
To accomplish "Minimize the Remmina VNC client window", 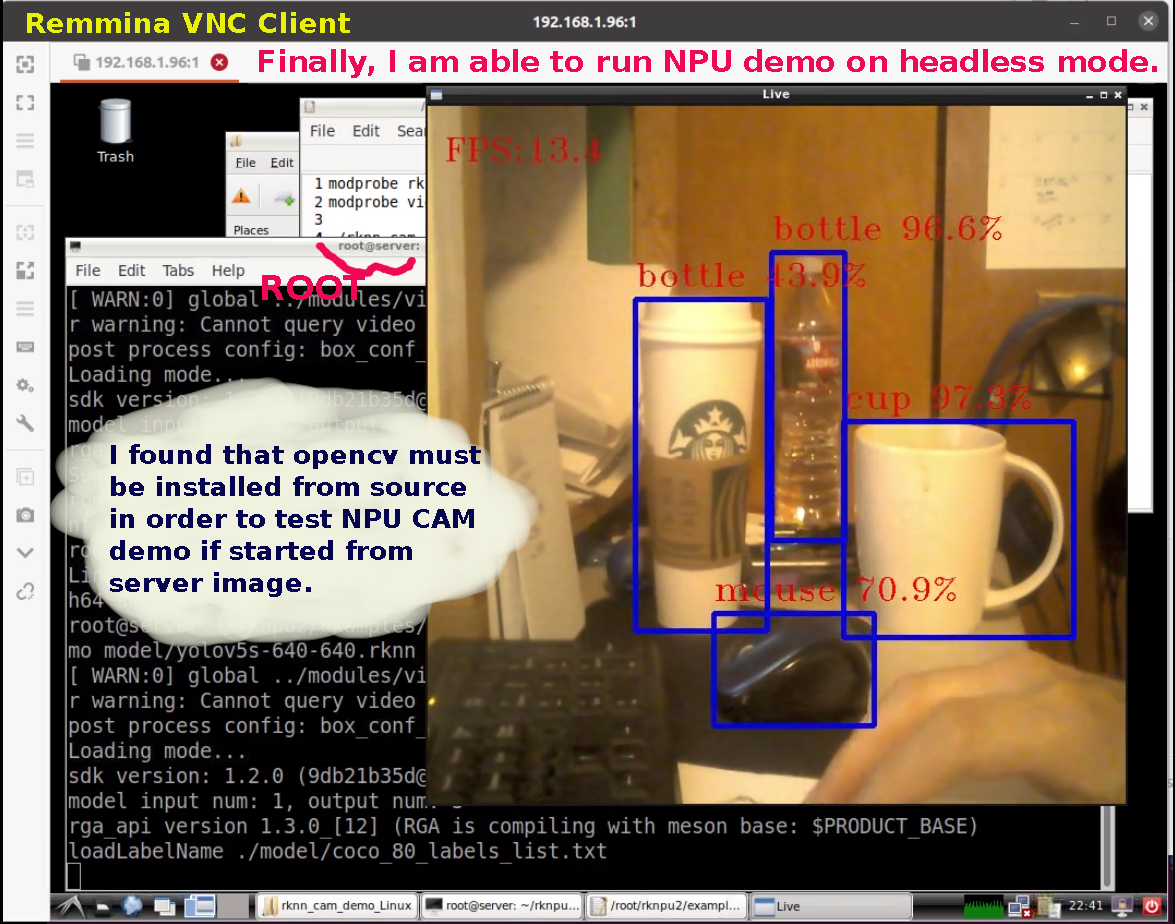I will click(x=1074, y=22).
